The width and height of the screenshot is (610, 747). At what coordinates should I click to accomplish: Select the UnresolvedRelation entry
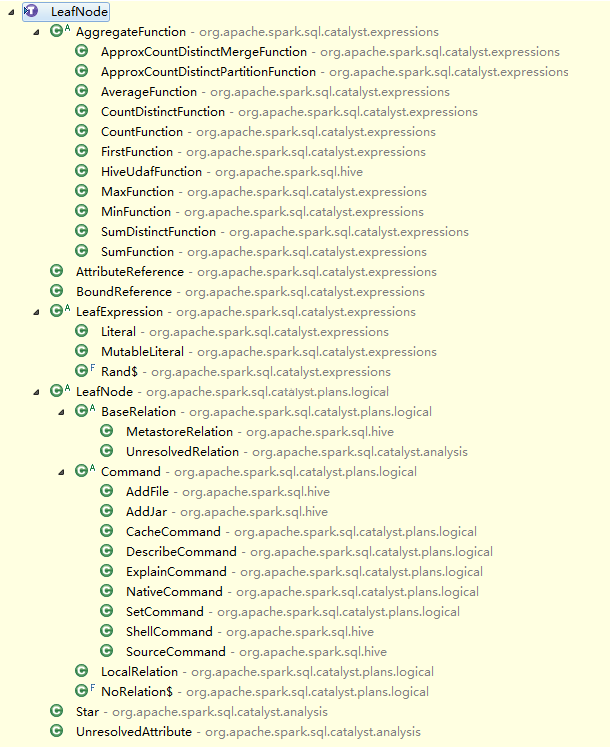pyautogui.click(x=297, y=452)
